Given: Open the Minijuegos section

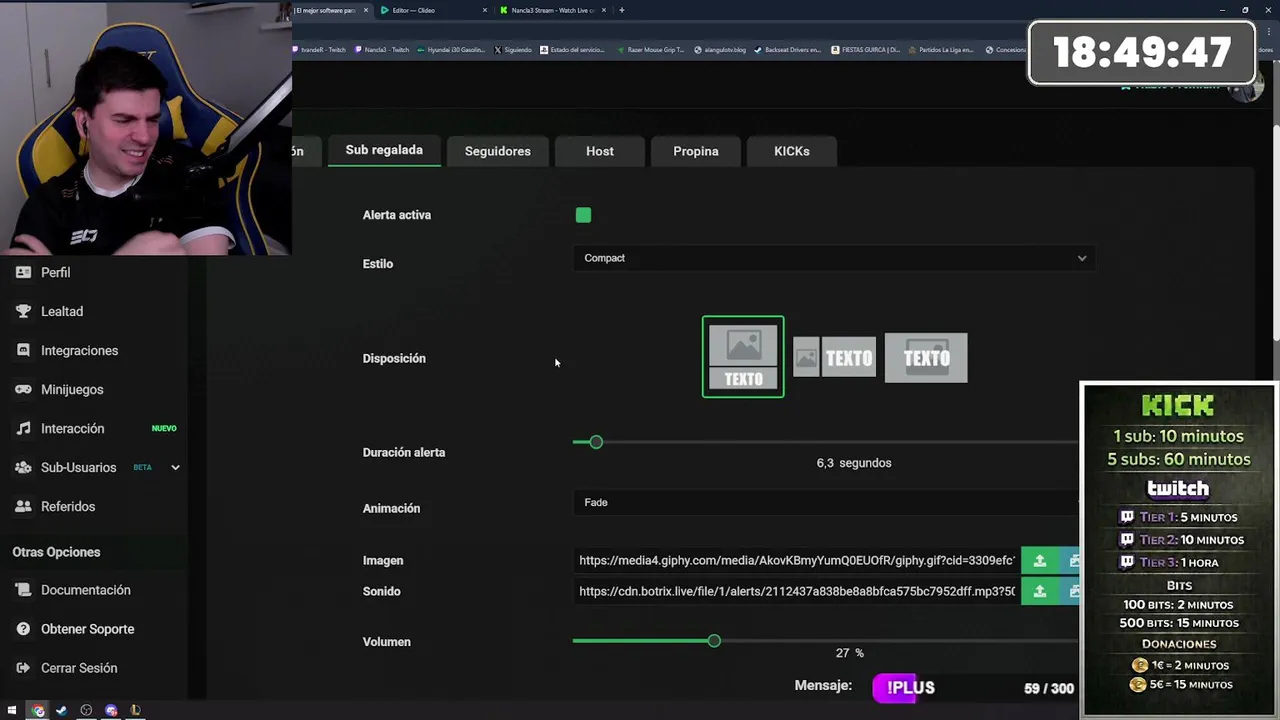Looking at the screenshot, I should pos(59,389).
